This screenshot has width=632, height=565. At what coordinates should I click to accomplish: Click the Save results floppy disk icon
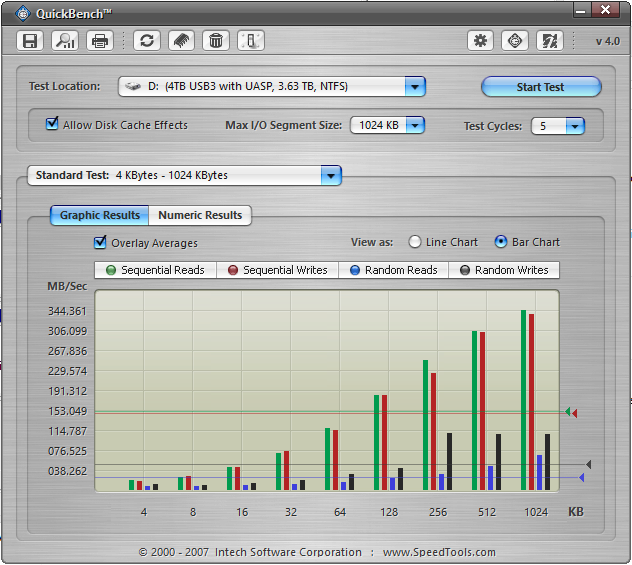30,41
